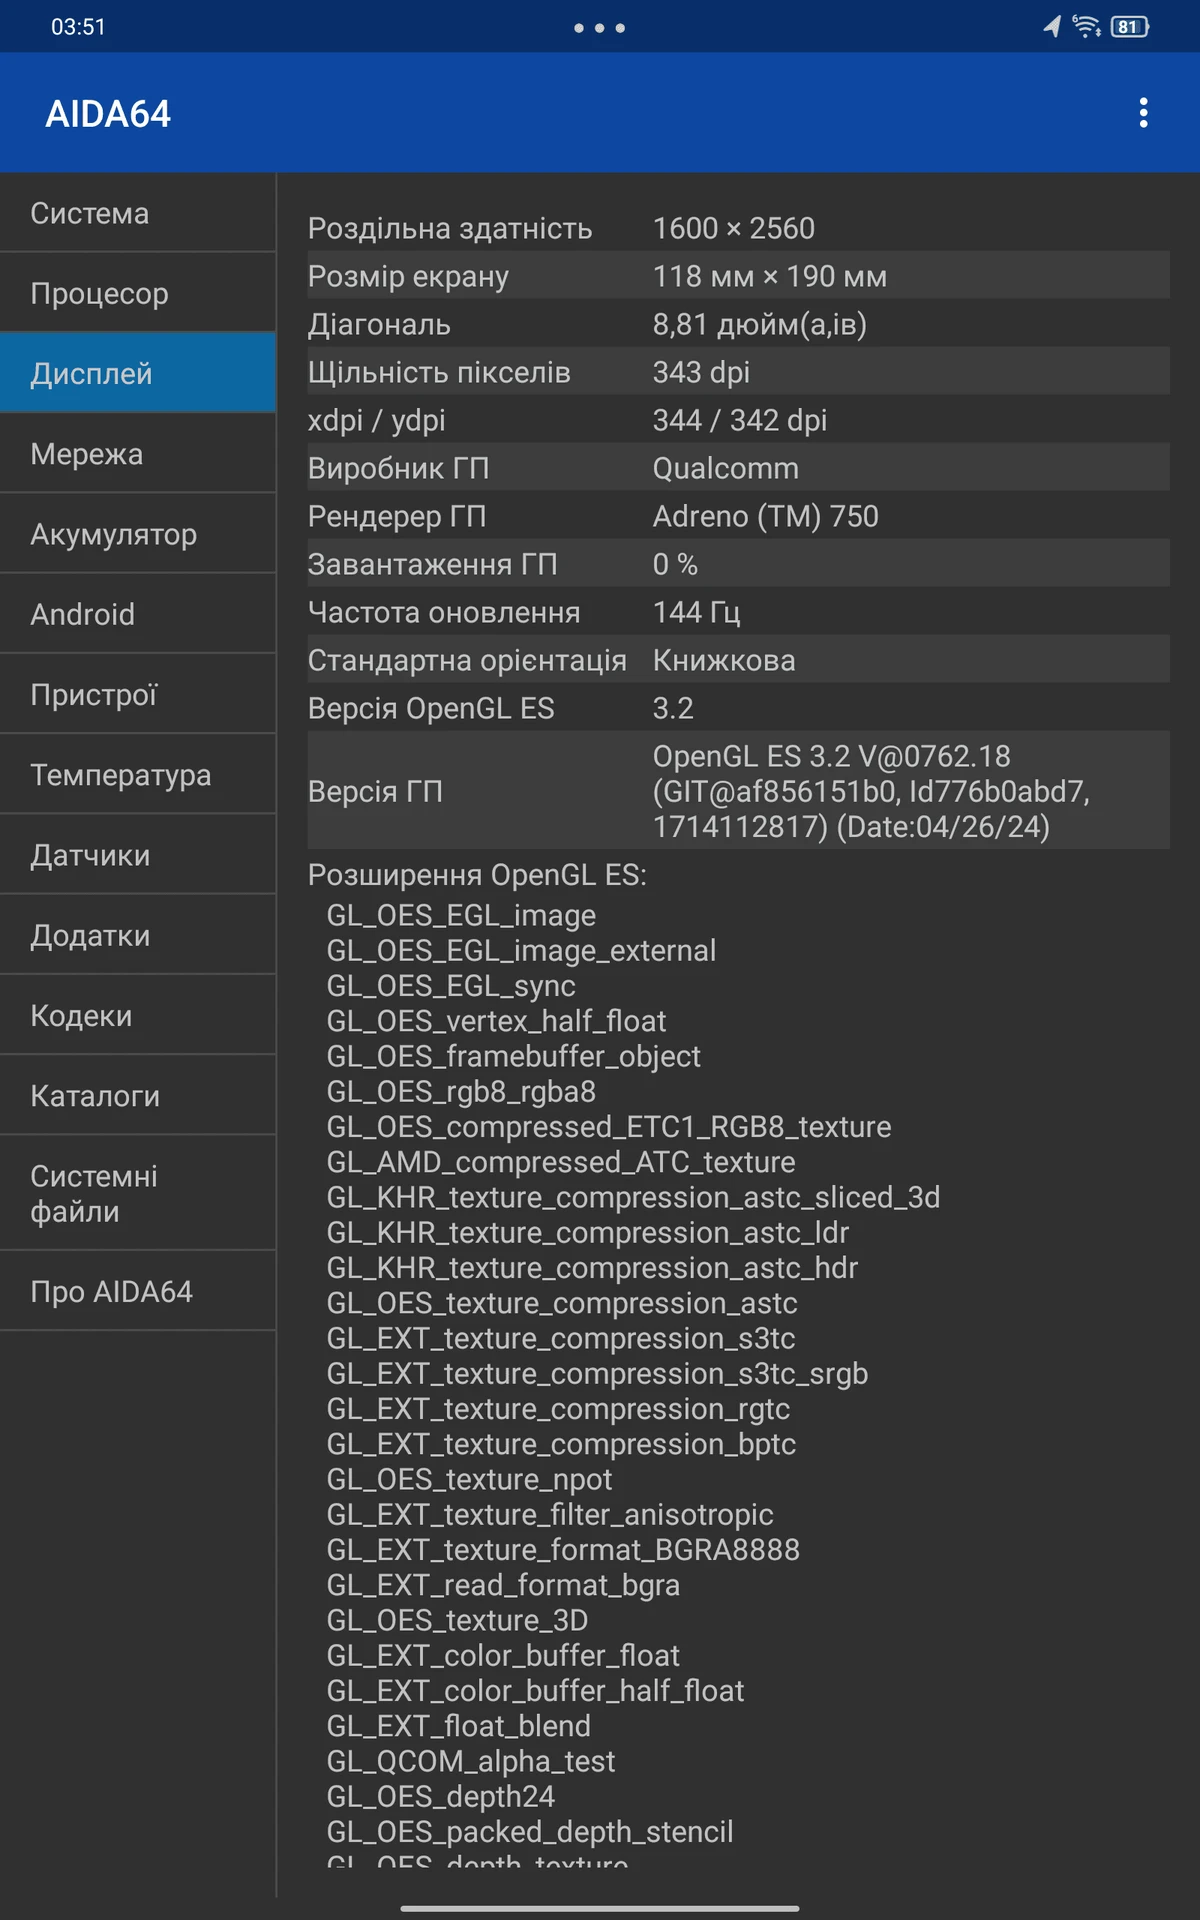Image resolution: width=1200 pixels, height=1920 pixels.
Task: Select the Розмір екрану row
Action: pos(738,276)
